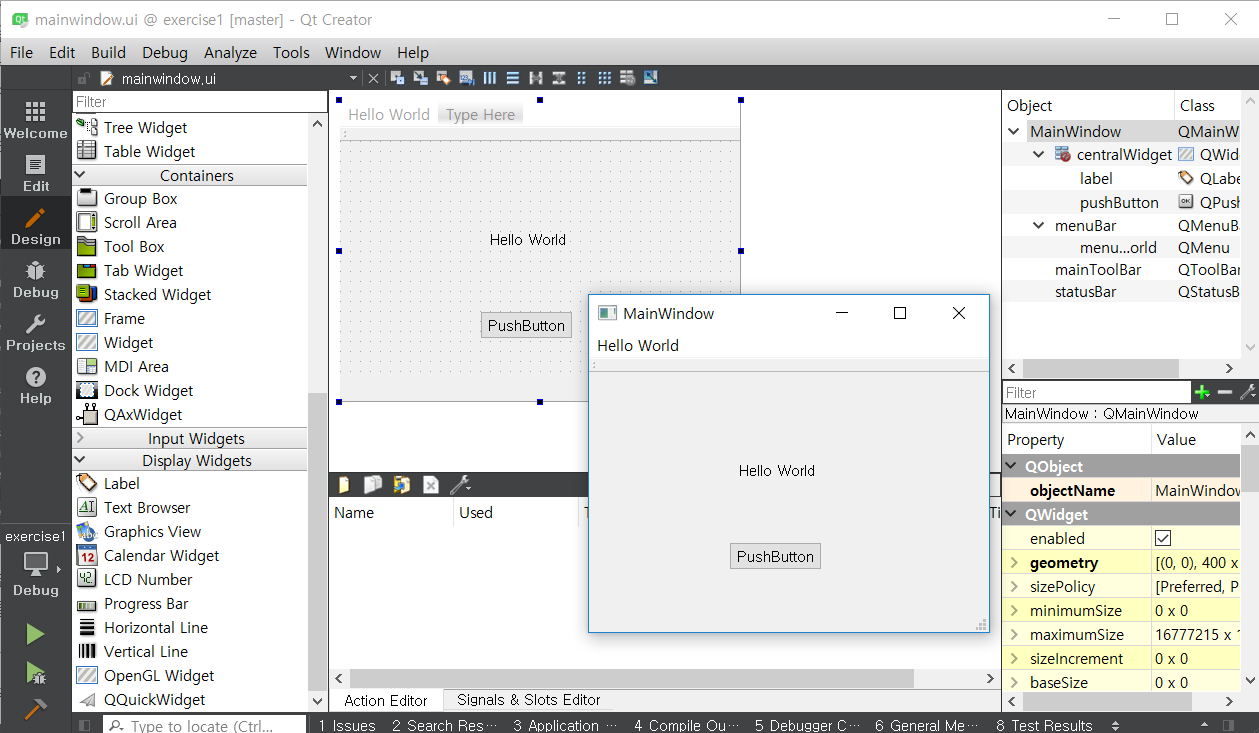
Task: Click Break Layout toolbar icon
Action: pyautogui.click(x=628, y=78)
